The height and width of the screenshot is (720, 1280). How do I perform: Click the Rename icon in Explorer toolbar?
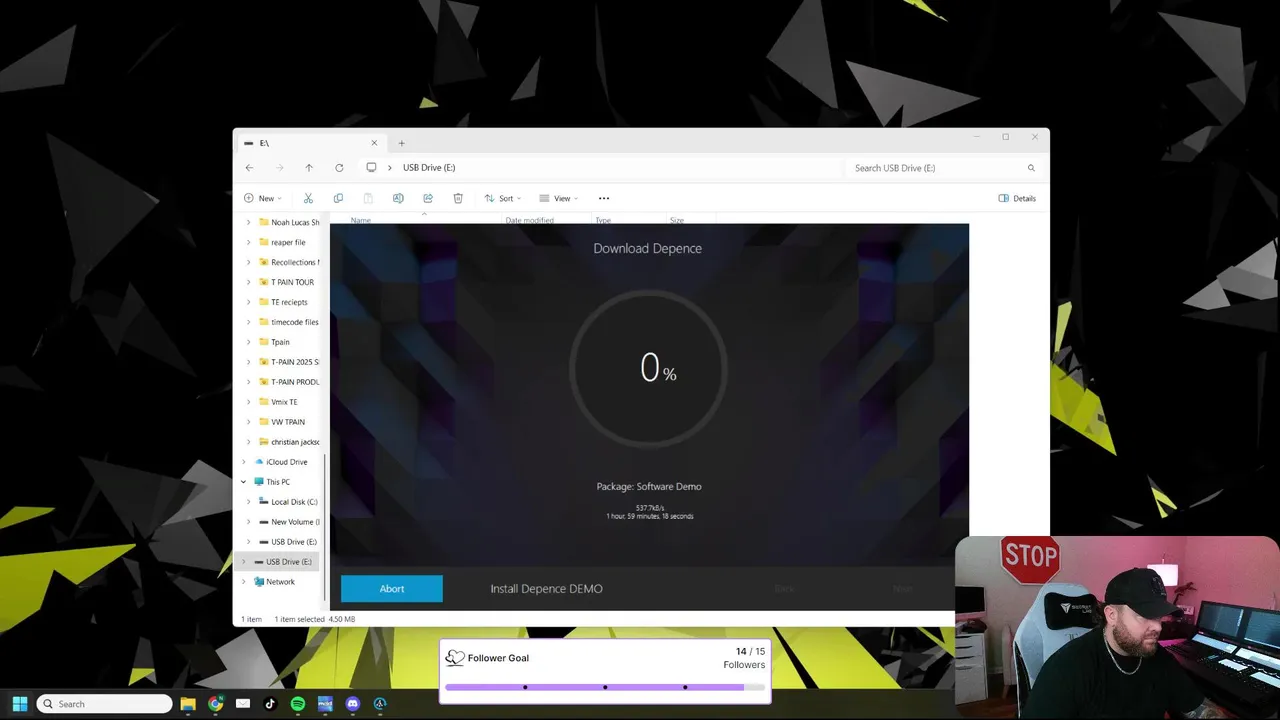398,198
